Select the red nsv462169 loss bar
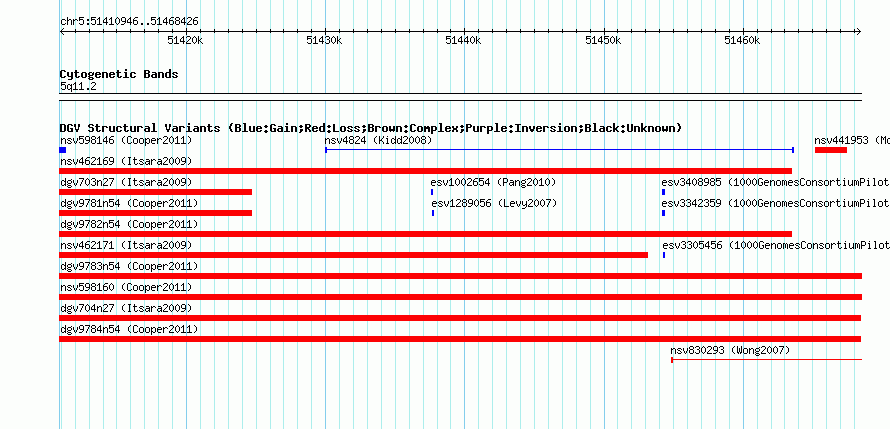Screen dimensions: 890x429 coord(426,171)
